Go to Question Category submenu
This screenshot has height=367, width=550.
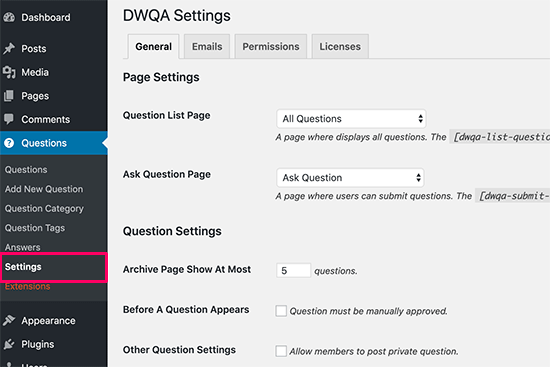[44, 208]
